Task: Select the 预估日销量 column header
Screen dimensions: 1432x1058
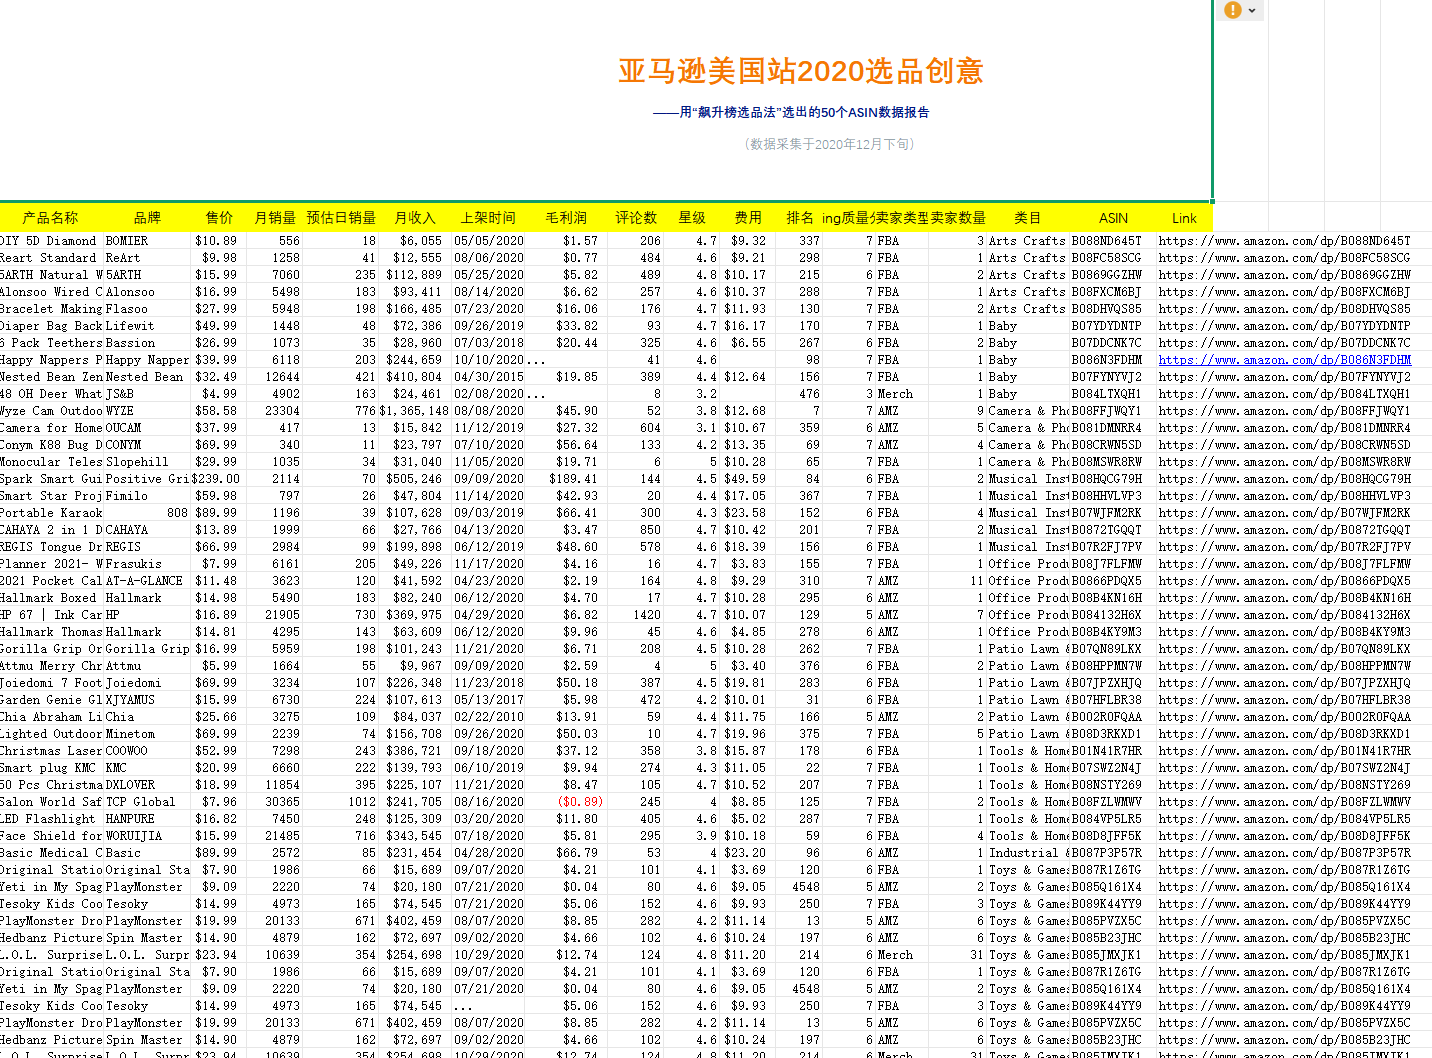Action: click(341, 218)
